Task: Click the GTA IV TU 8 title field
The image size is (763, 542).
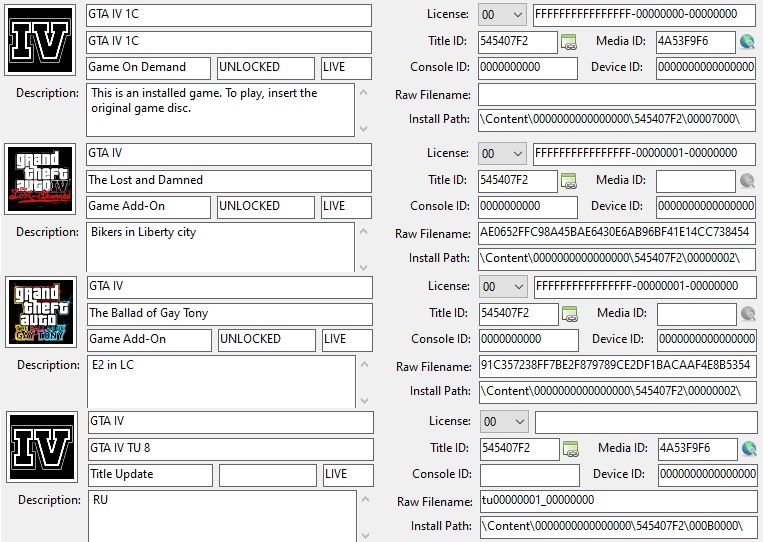Action: click(231, 449)
